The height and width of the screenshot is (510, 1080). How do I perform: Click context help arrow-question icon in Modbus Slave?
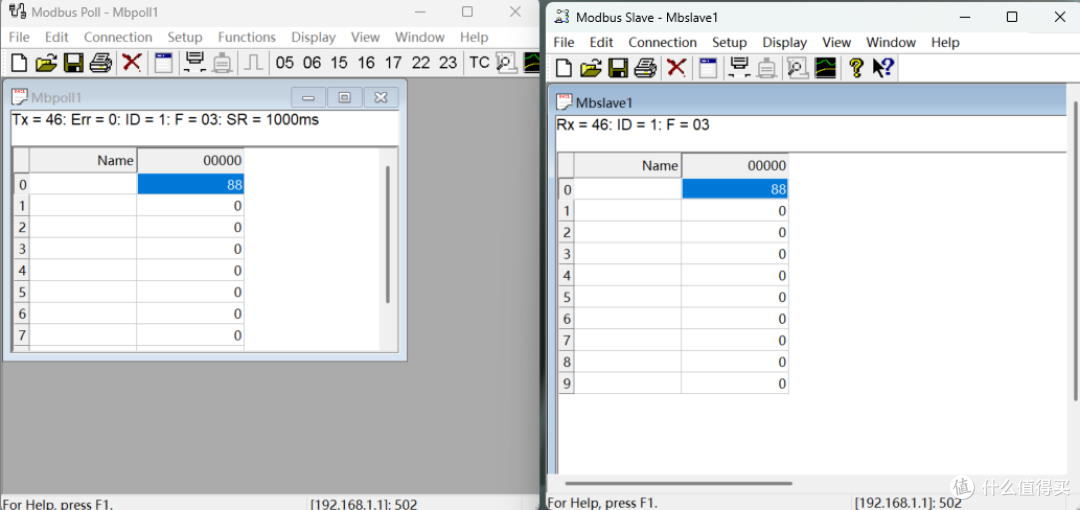tap(883, 68)
